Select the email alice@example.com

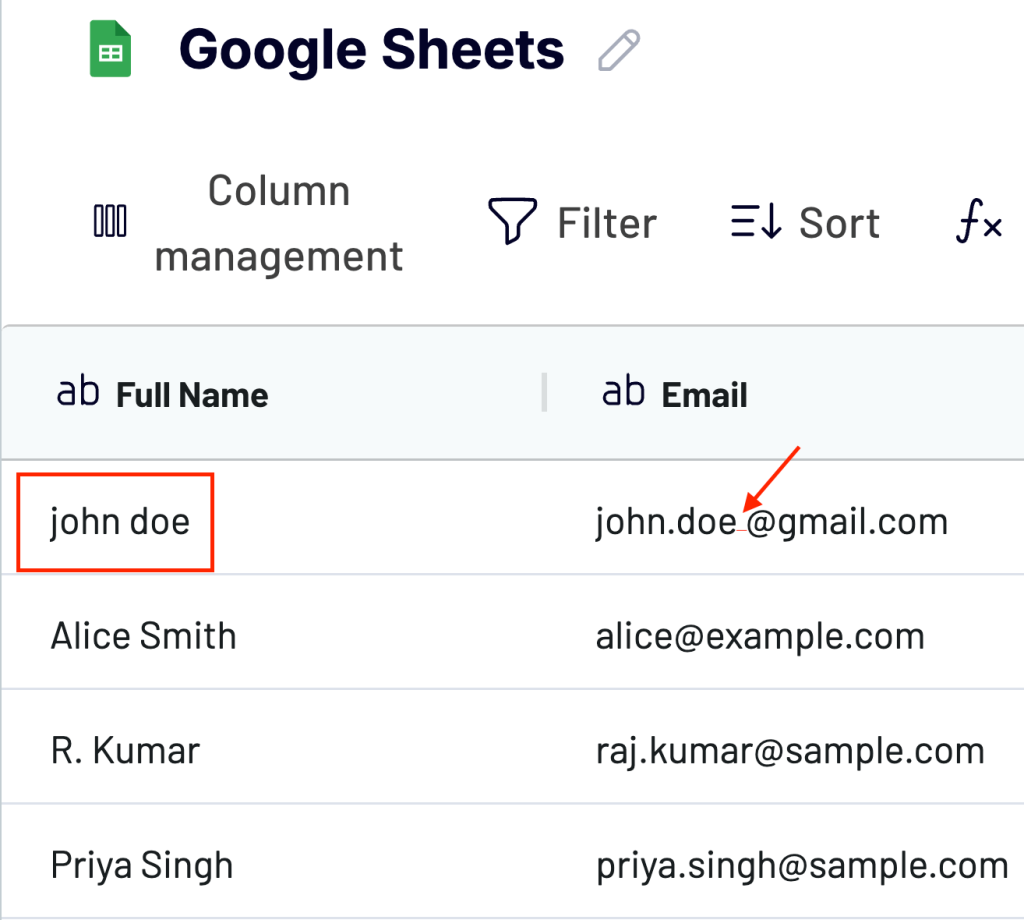(x=760, y=637)
